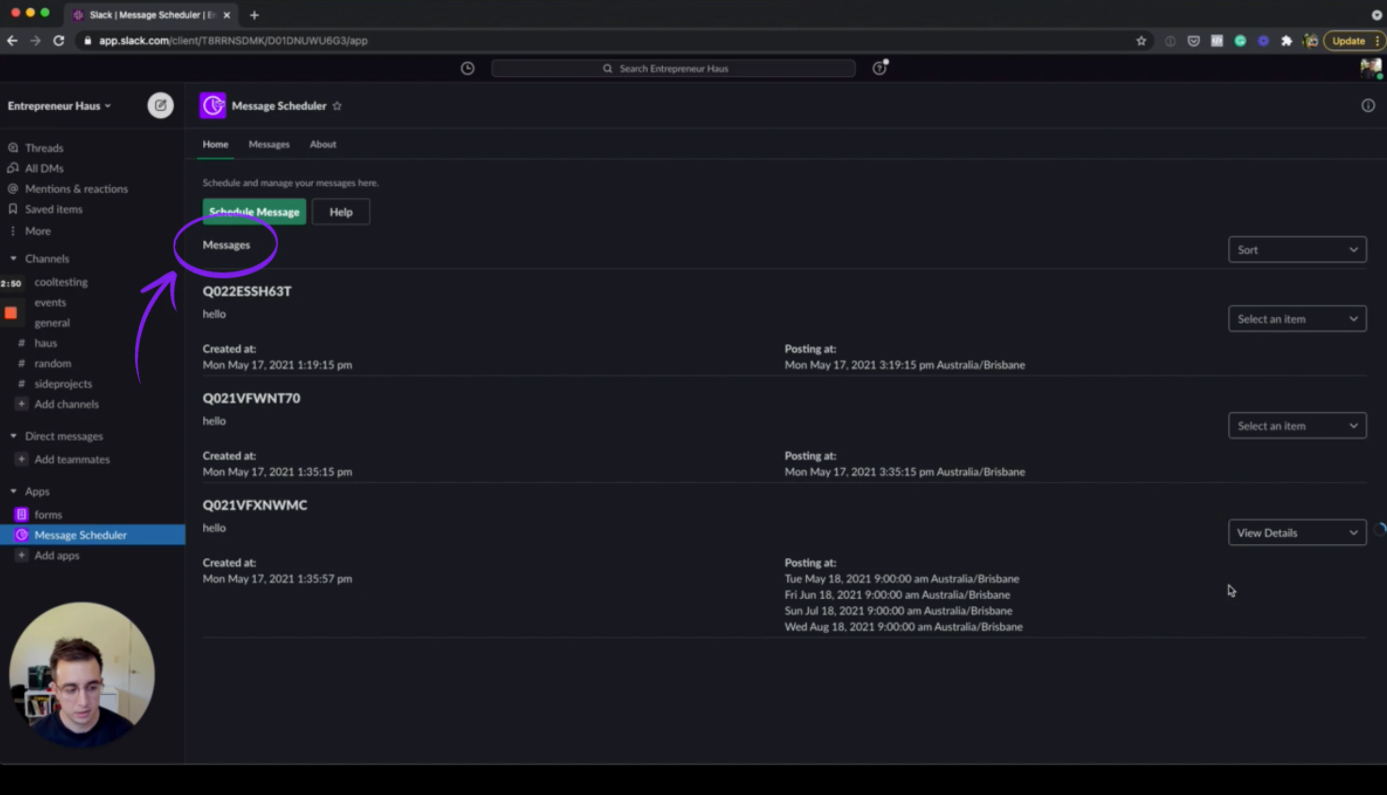Image resolution: width=1387 pixels, height=795 pixels.
Task: Click the Help button
Action: click(340, 211)
